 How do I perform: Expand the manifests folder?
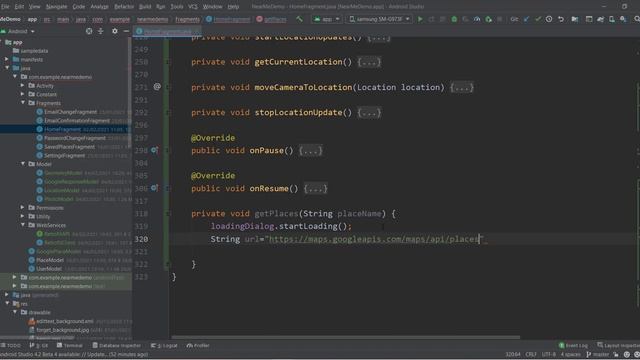(7, 59)
